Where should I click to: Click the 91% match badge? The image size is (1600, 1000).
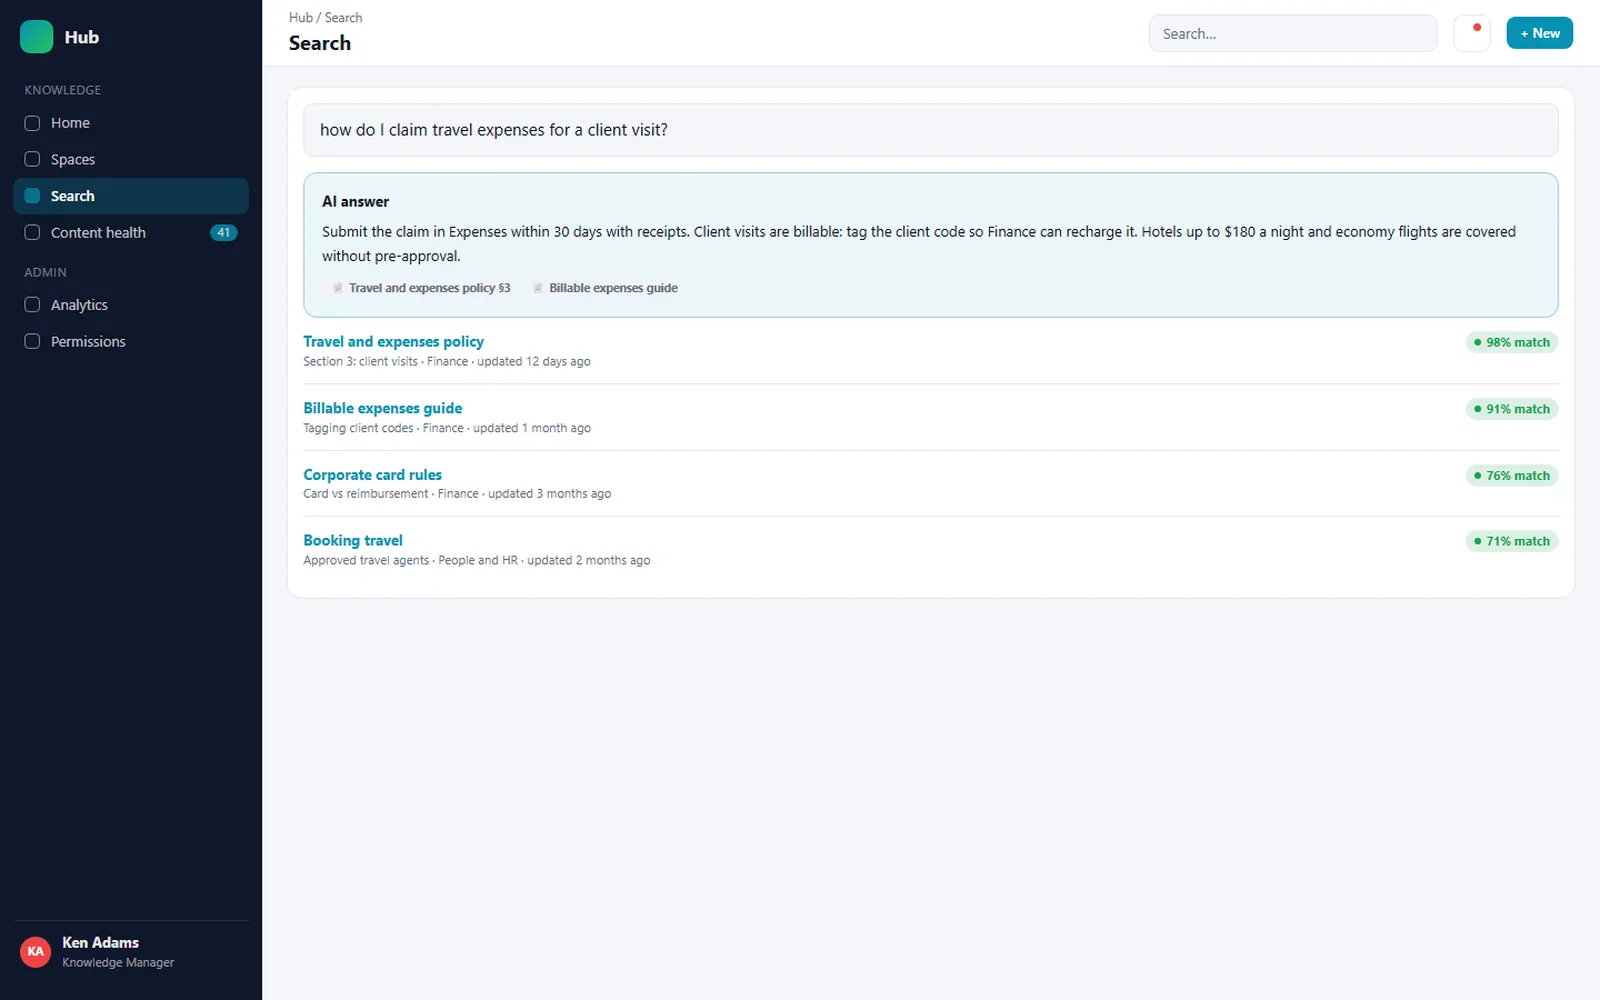[x=1512, y=409]
